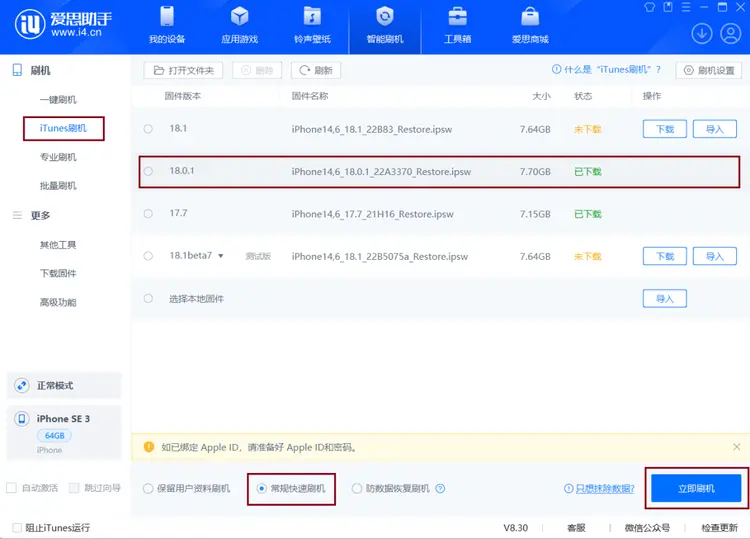The image size is (750, 539).
Task: Expand the 18.1beta7 version dropdown arrow
Action: tap(221, 256)
